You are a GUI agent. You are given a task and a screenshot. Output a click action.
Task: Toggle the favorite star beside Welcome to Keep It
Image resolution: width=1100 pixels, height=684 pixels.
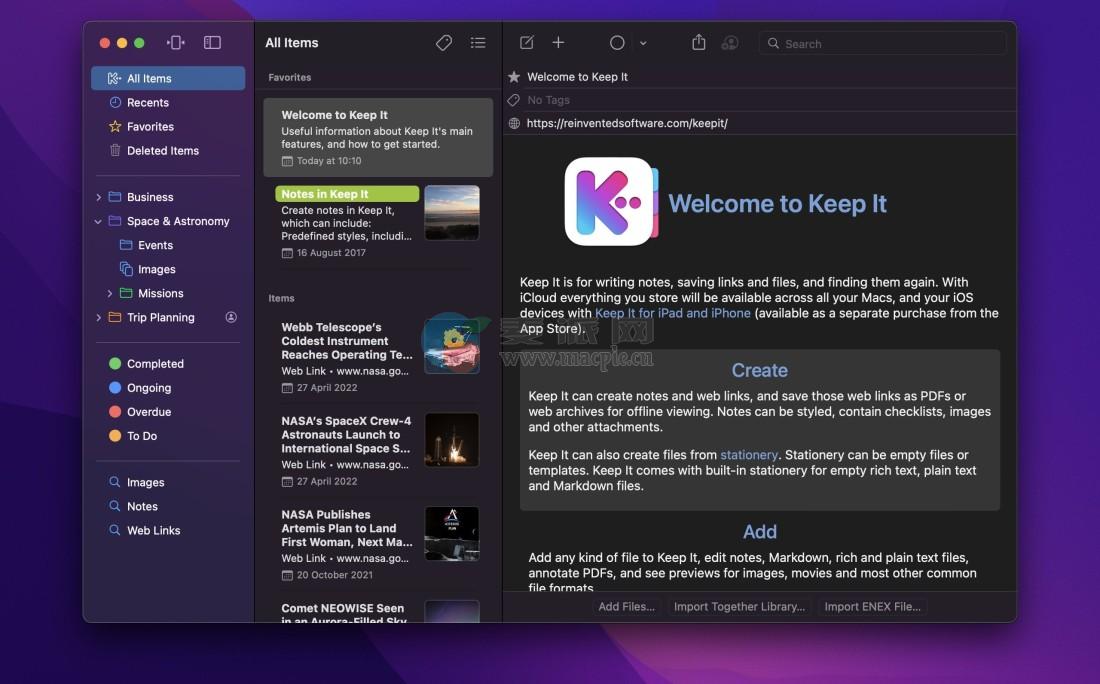click(x=514, y=76)
